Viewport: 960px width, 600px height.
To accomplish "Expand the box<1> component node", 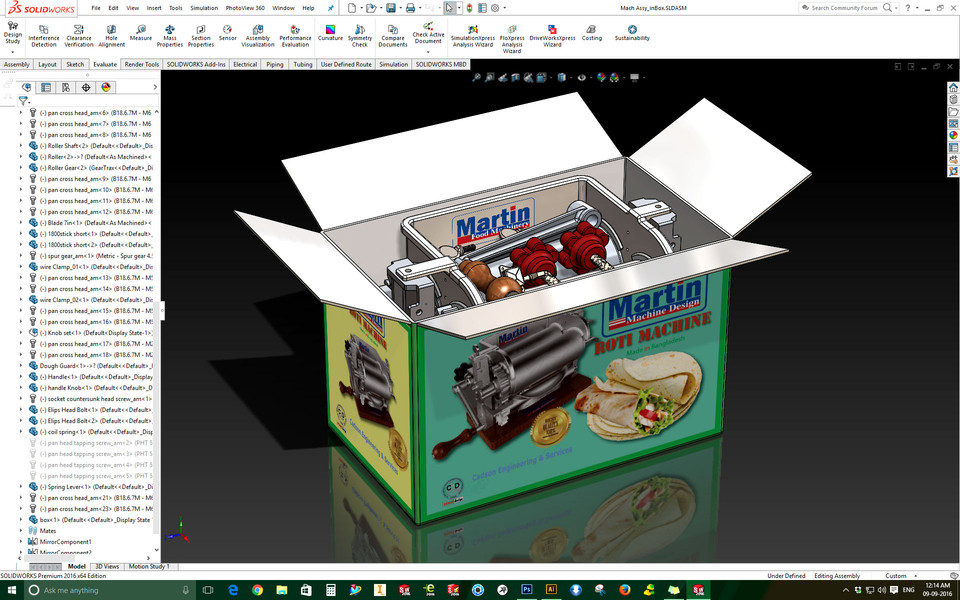I will (x=20, y=519).
